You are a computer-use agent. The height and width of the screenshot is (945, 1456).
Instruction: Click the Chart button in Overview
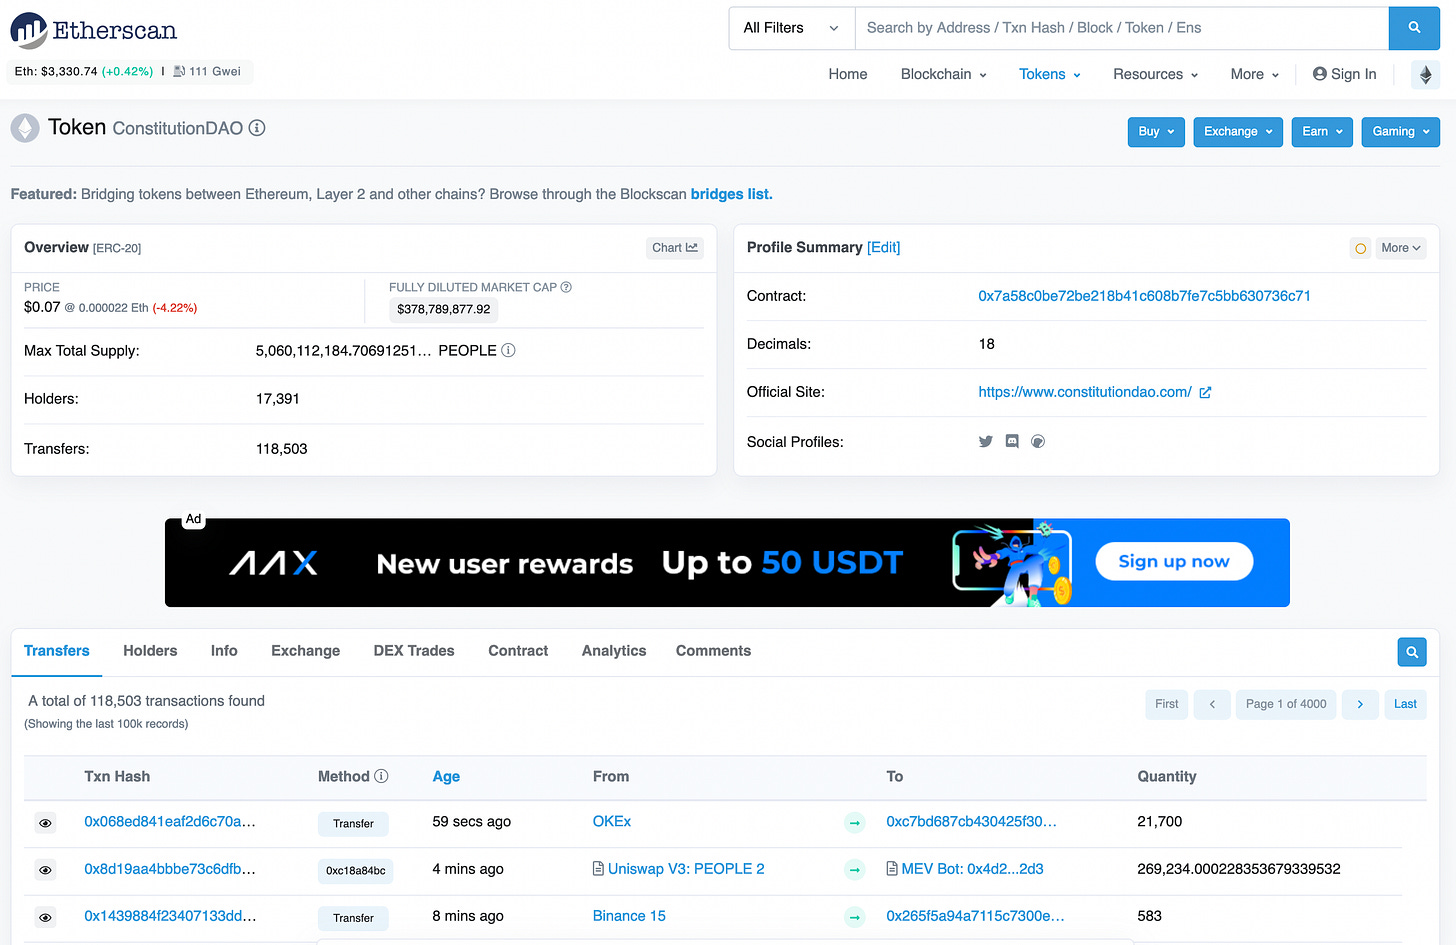click(675, 248)
